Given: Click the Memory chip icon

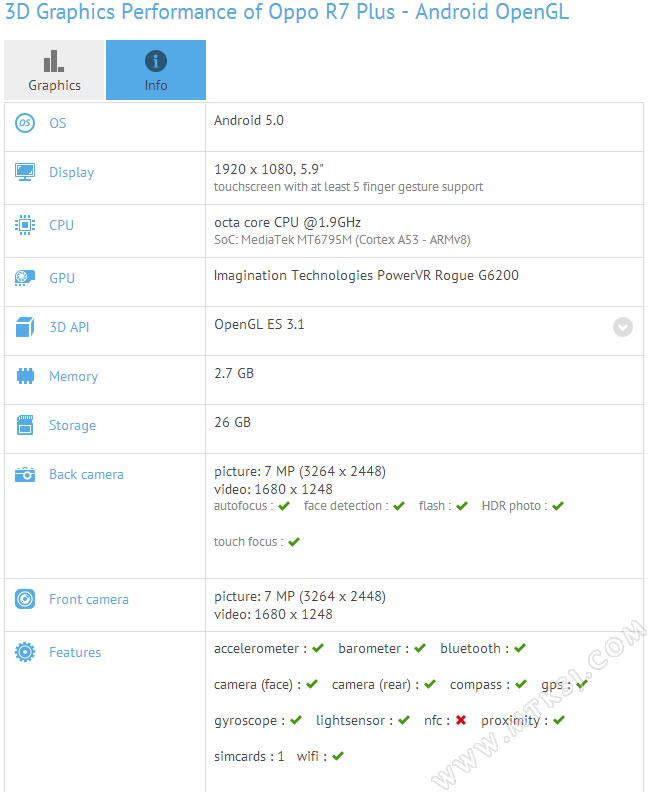Looking at the screenshot, I should pyautogui.click(x=25, y=376).
